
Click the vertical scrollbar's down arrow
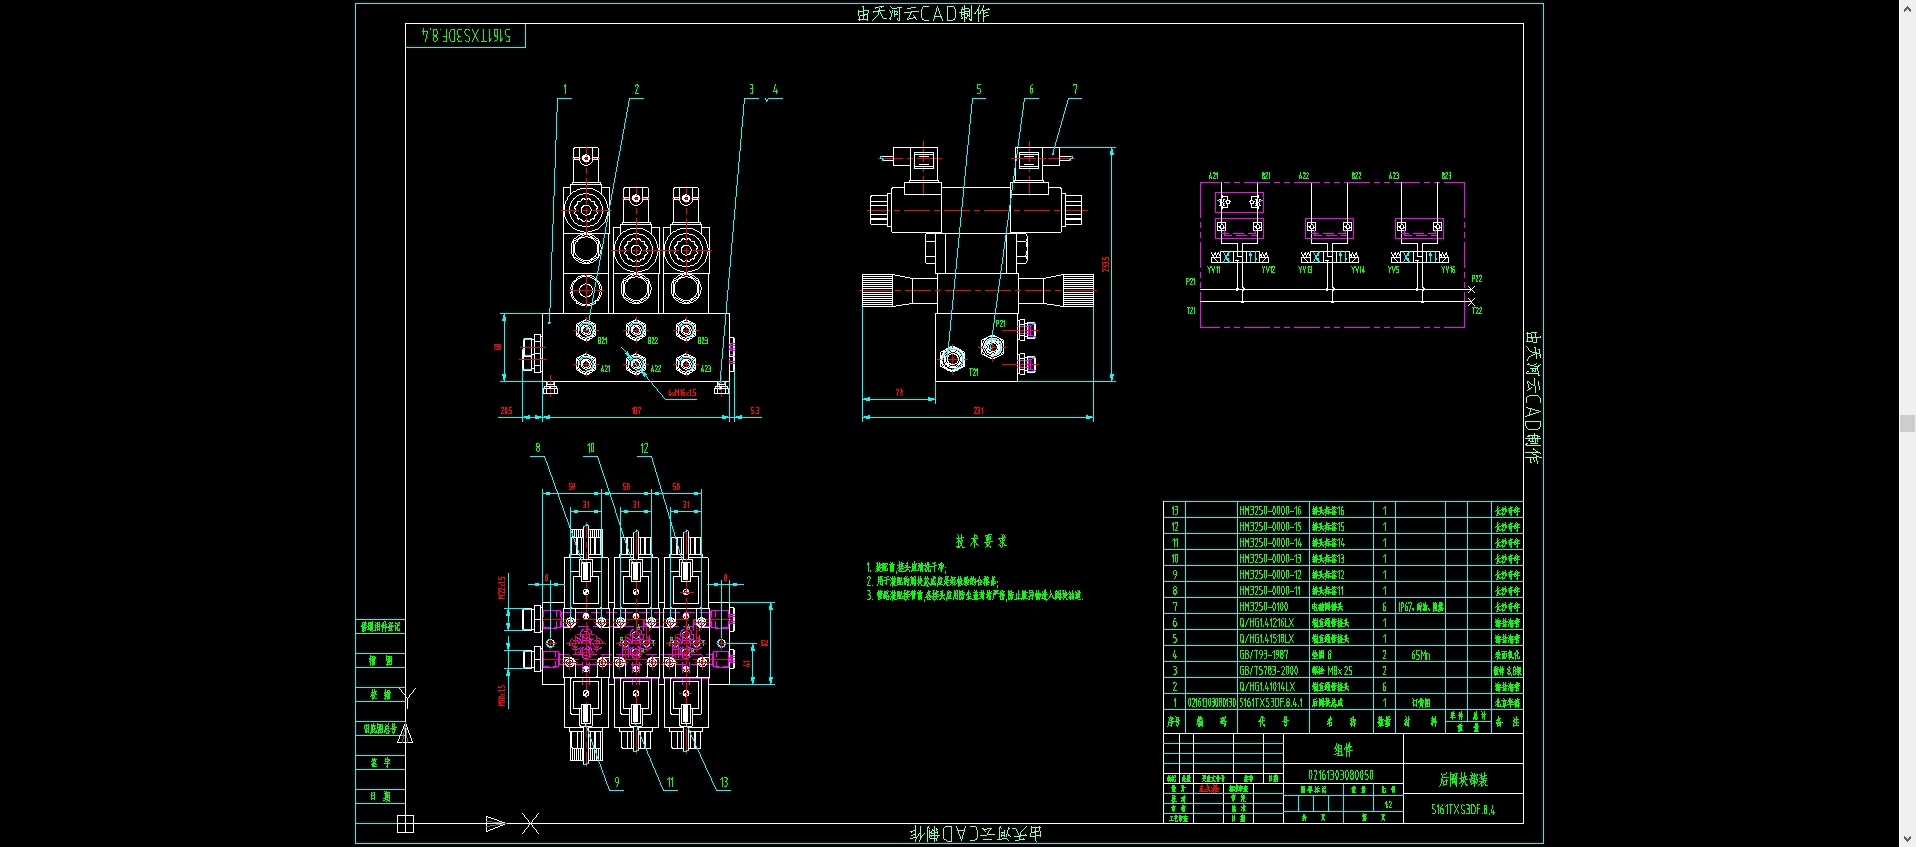pyautogui.click(x=1907, y=839)
